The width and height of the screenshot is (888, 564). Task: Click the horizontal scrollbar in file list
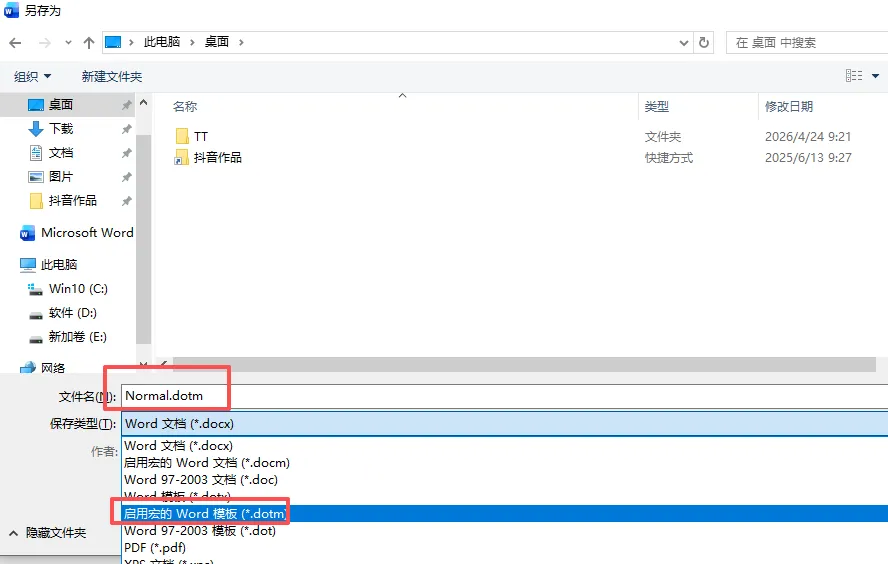524,364
